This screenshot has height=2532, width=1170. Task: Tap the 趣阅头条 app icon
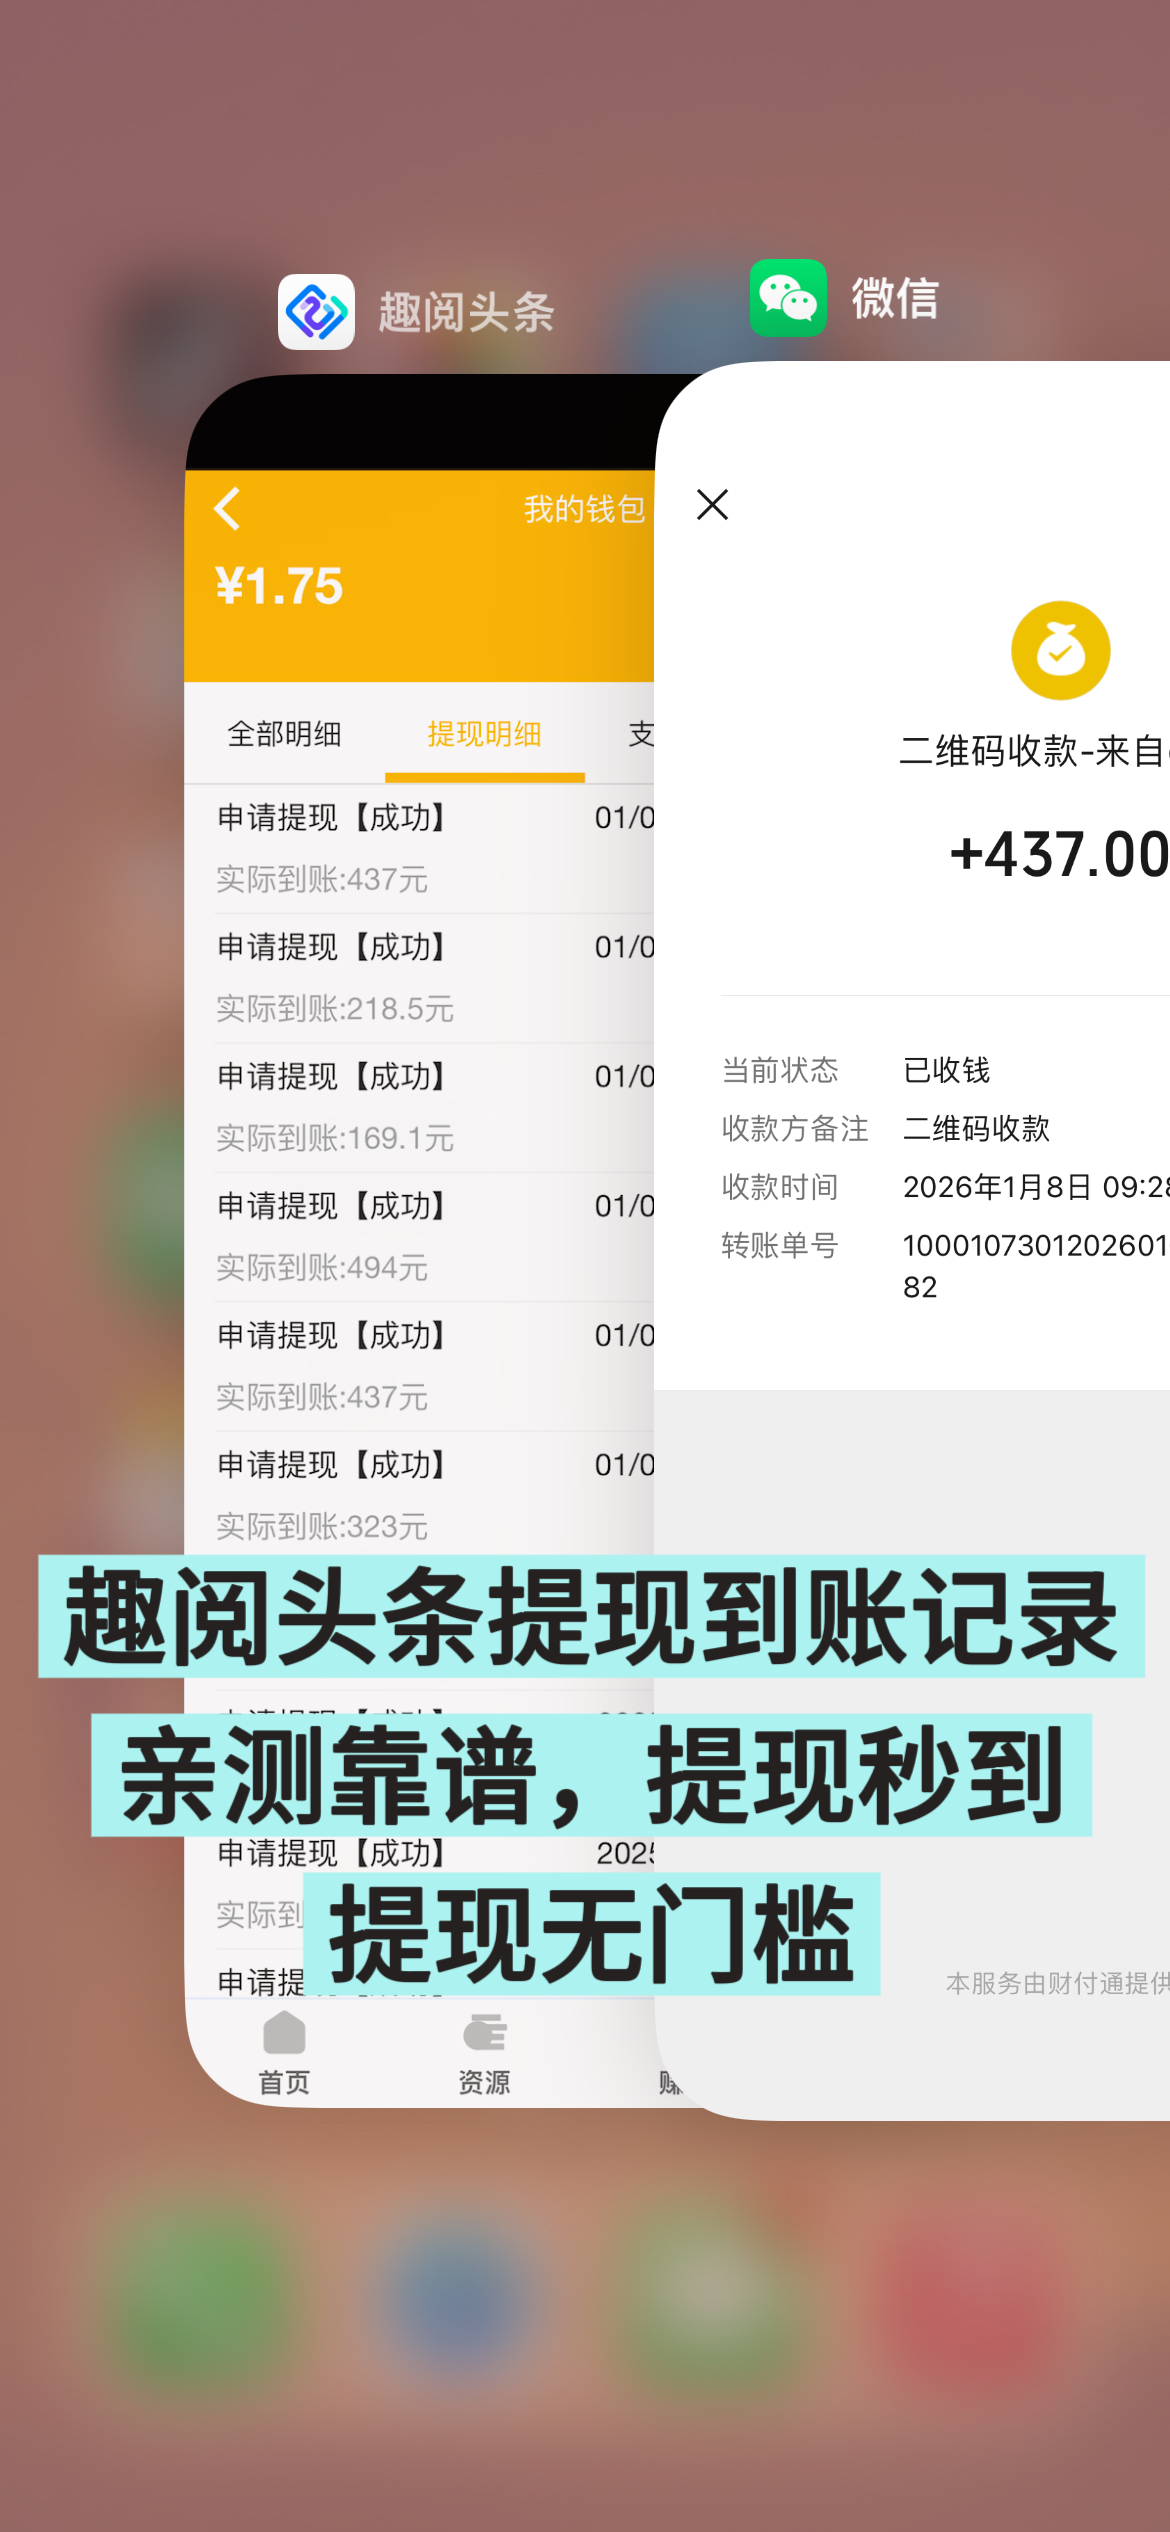316,312
